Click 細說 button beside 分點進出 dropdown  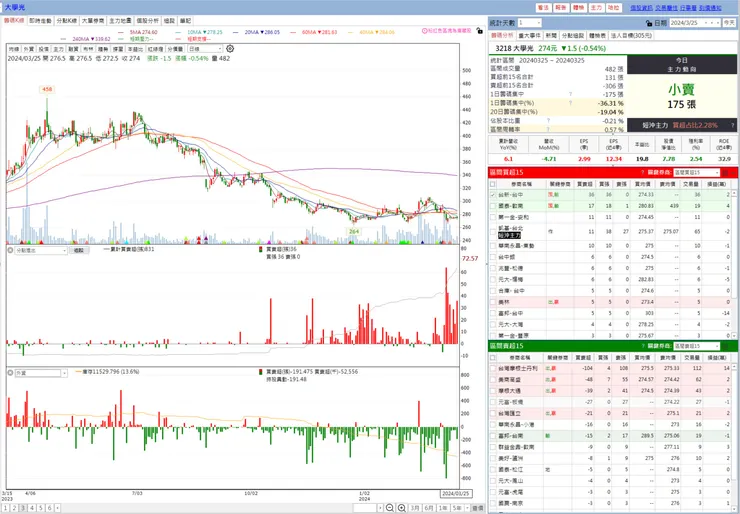[78, 250]
